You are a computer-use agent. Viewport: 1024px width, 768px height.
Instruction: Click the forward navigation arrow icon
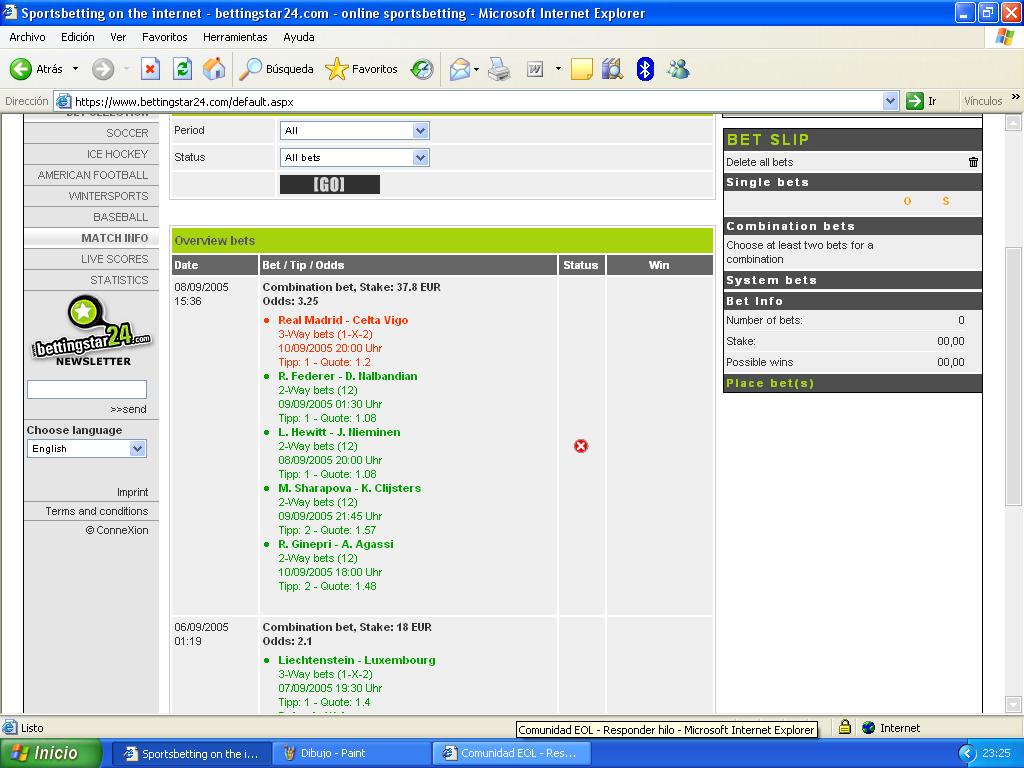(103, 69)
